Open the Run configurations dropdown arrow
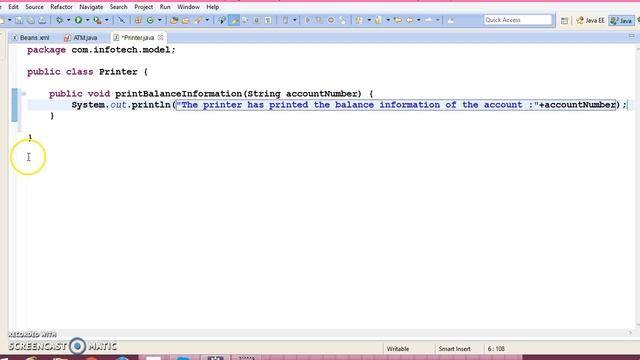 tap(87, 20)
